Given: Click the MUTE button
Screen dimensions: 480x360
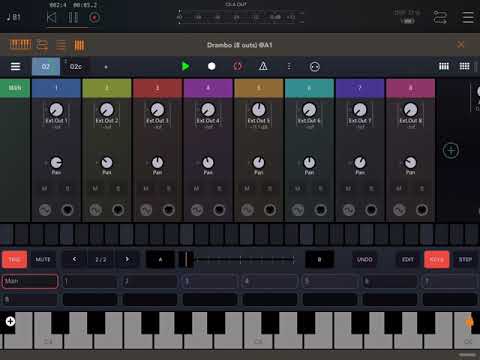Looking at the screenshot, I should click(x=43, y=259).
